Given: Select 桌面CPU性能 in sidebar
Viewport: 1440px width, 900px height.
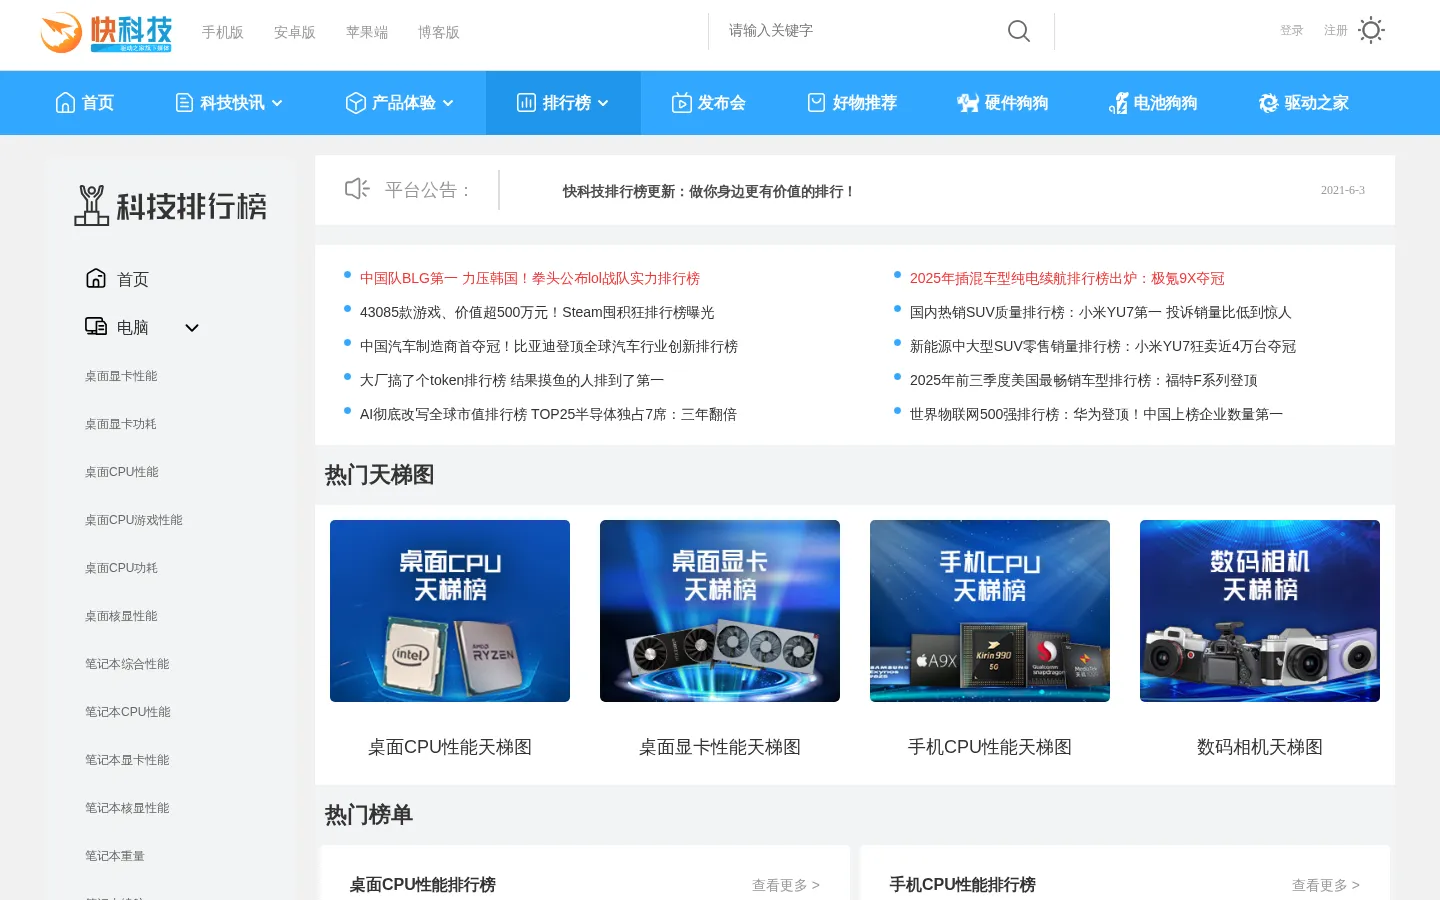Looking at the screenshot, I should tap(122, 472).
